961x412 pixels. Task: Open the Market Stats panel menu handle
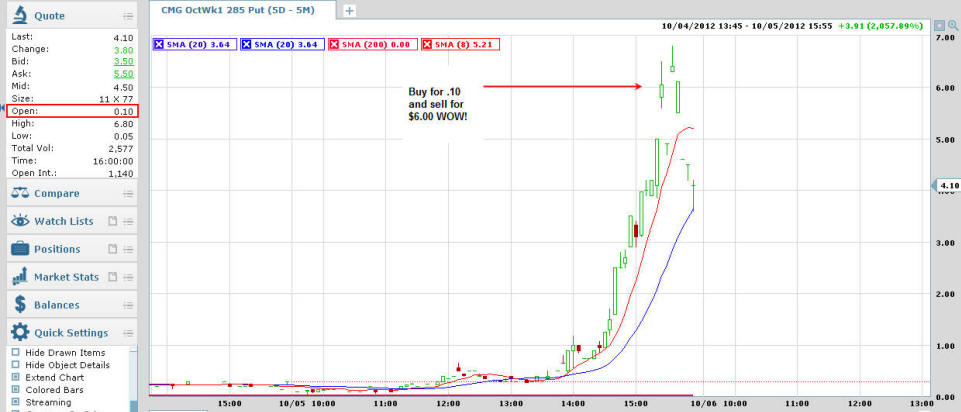coord(127,277)
